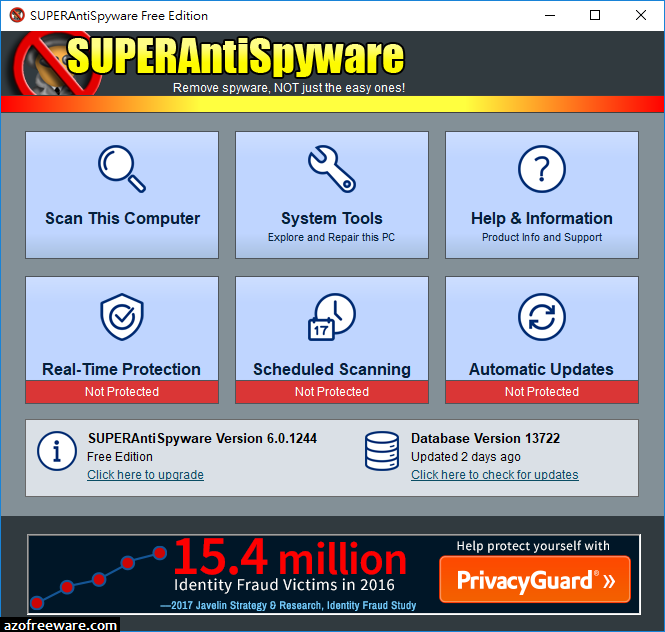The image size is (665, 632).
Task: Click the database stack icon
Action: pos(382,451)
